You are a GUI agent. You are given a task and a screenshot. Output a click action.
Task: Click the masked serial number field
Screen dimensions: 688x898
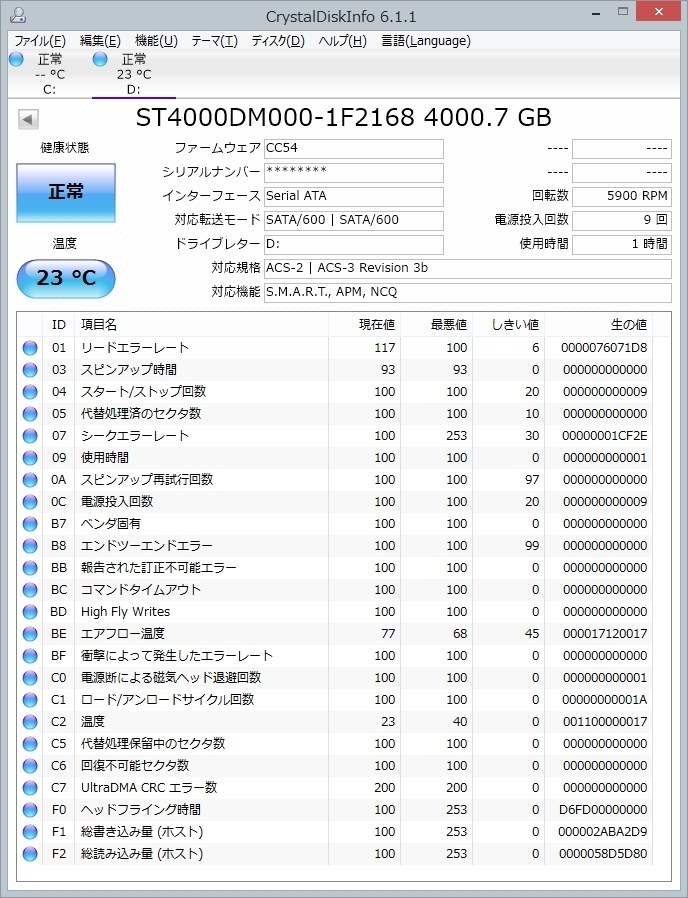click(x=353, y=172)
